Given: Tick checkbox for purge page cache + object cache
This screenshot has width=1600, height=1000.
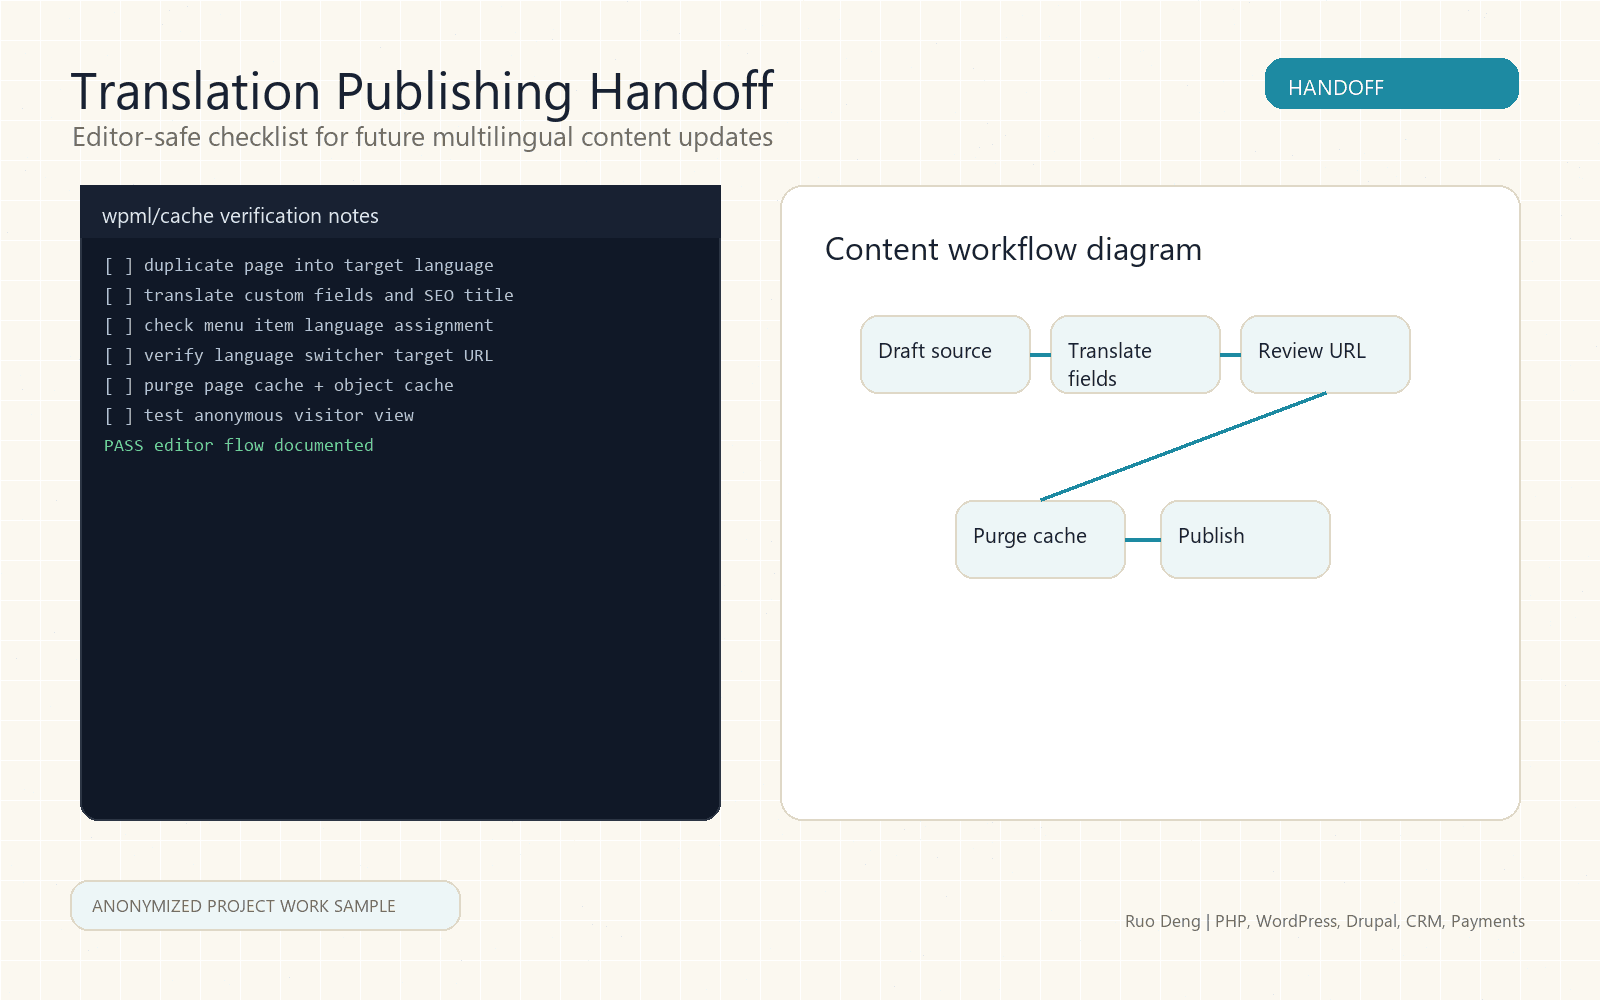Looking at the screenshot, I should click(118, 386).
